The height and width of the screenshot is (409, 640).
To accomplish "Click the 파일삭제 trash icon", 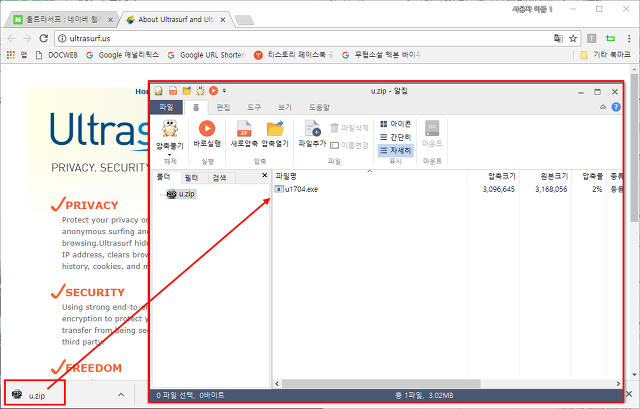I will (334, 128).
